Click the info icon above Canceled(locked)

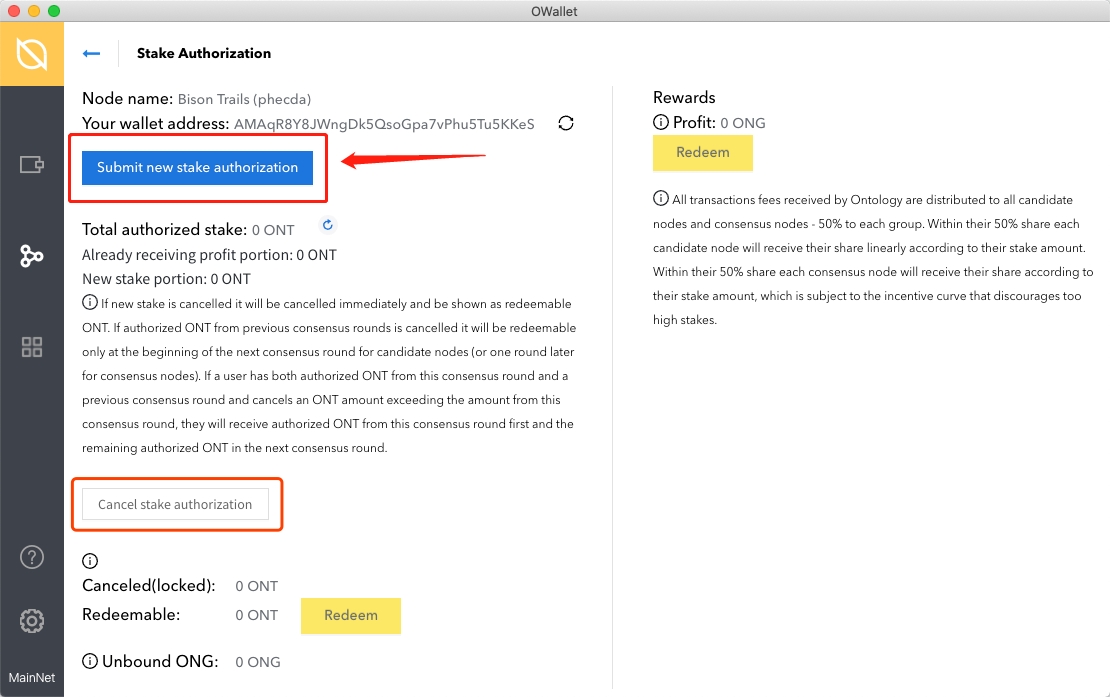[90, 561]
